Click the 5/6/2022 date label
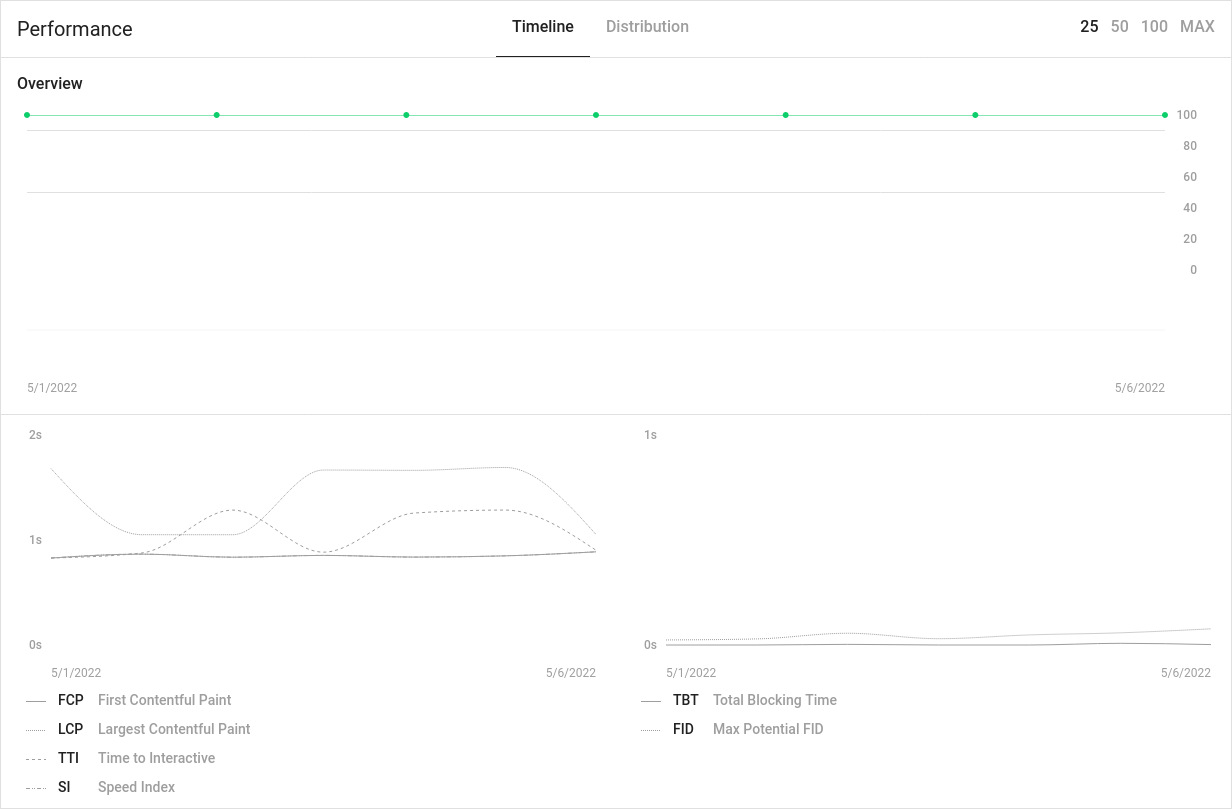Viewport: 1232px width, 809px height. tap(1139, 388)
